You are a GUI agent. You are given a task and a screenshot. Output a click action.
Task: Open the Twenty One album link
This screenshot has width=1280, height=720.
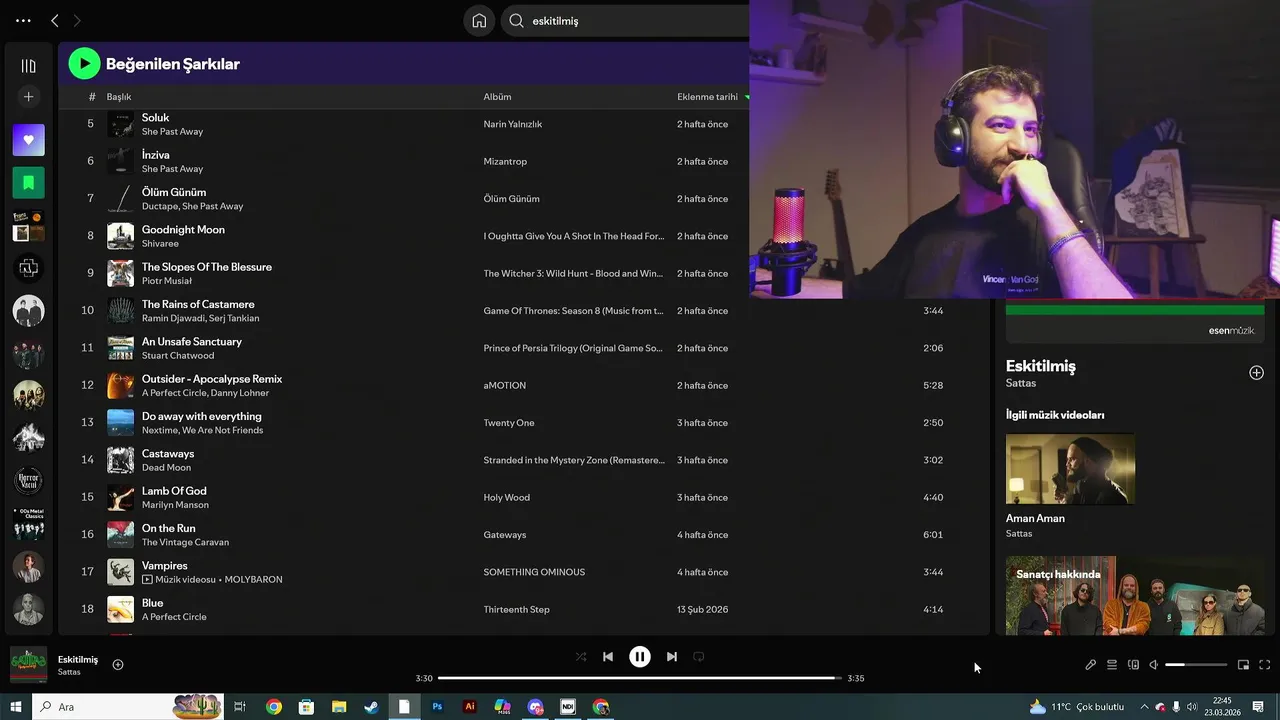(x=509, y=423)
